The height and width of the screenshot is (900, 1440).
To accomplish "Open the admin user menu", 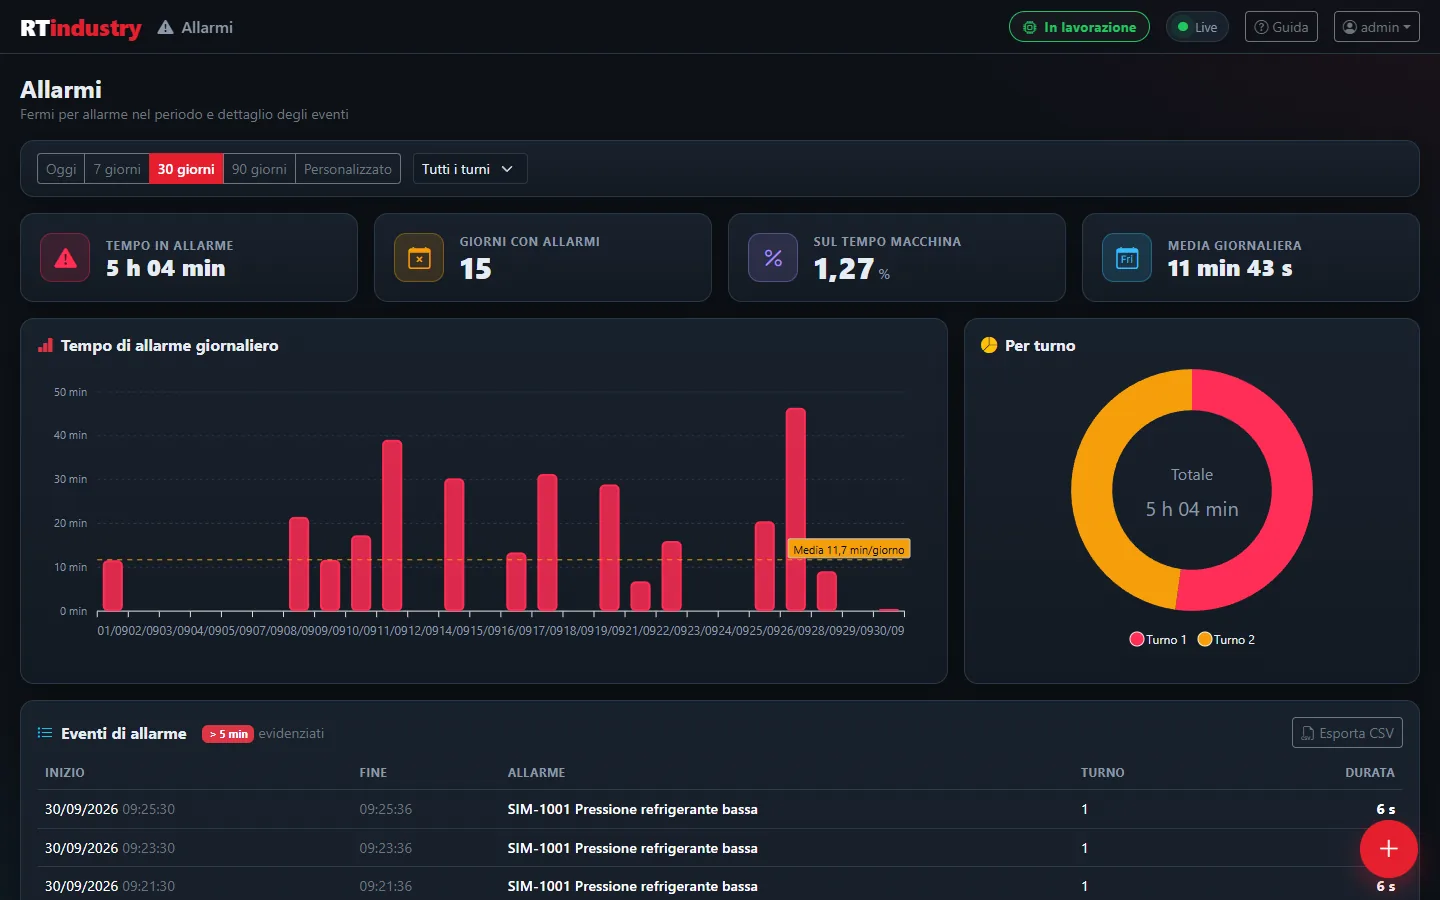I will pyautogui.click(x=1376, y=27).
